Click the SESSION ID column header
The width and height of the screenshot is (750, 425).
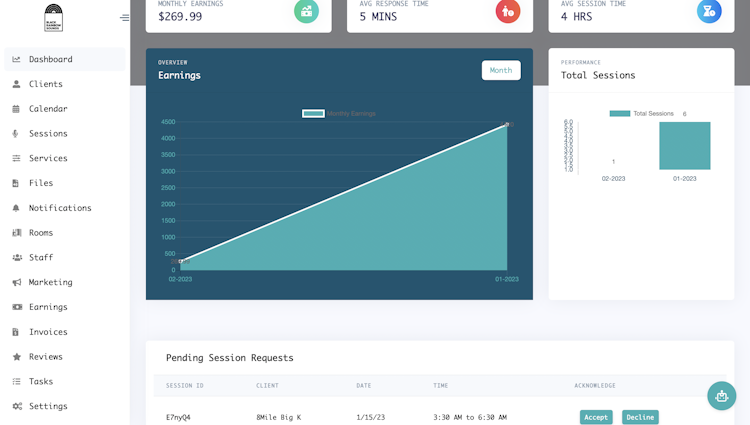[x=185, y=385]
